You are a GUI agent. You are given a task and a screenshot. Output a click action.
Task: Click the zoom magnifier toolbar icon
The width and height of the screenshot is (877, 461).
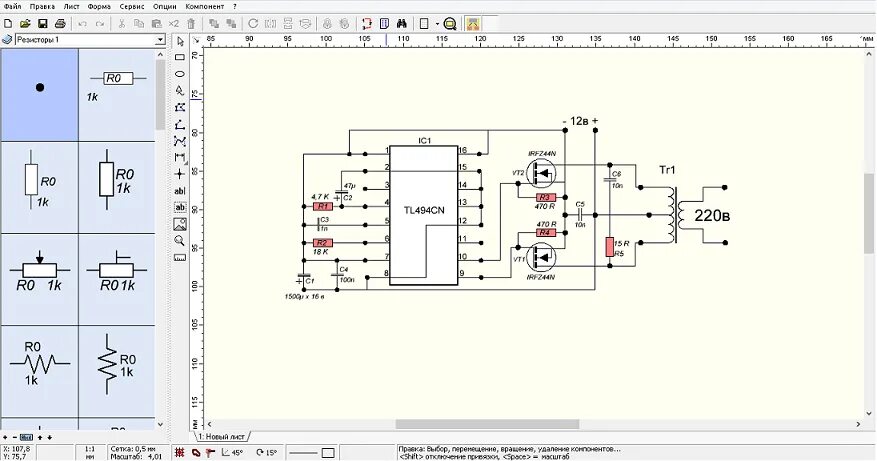pos(450,23)
